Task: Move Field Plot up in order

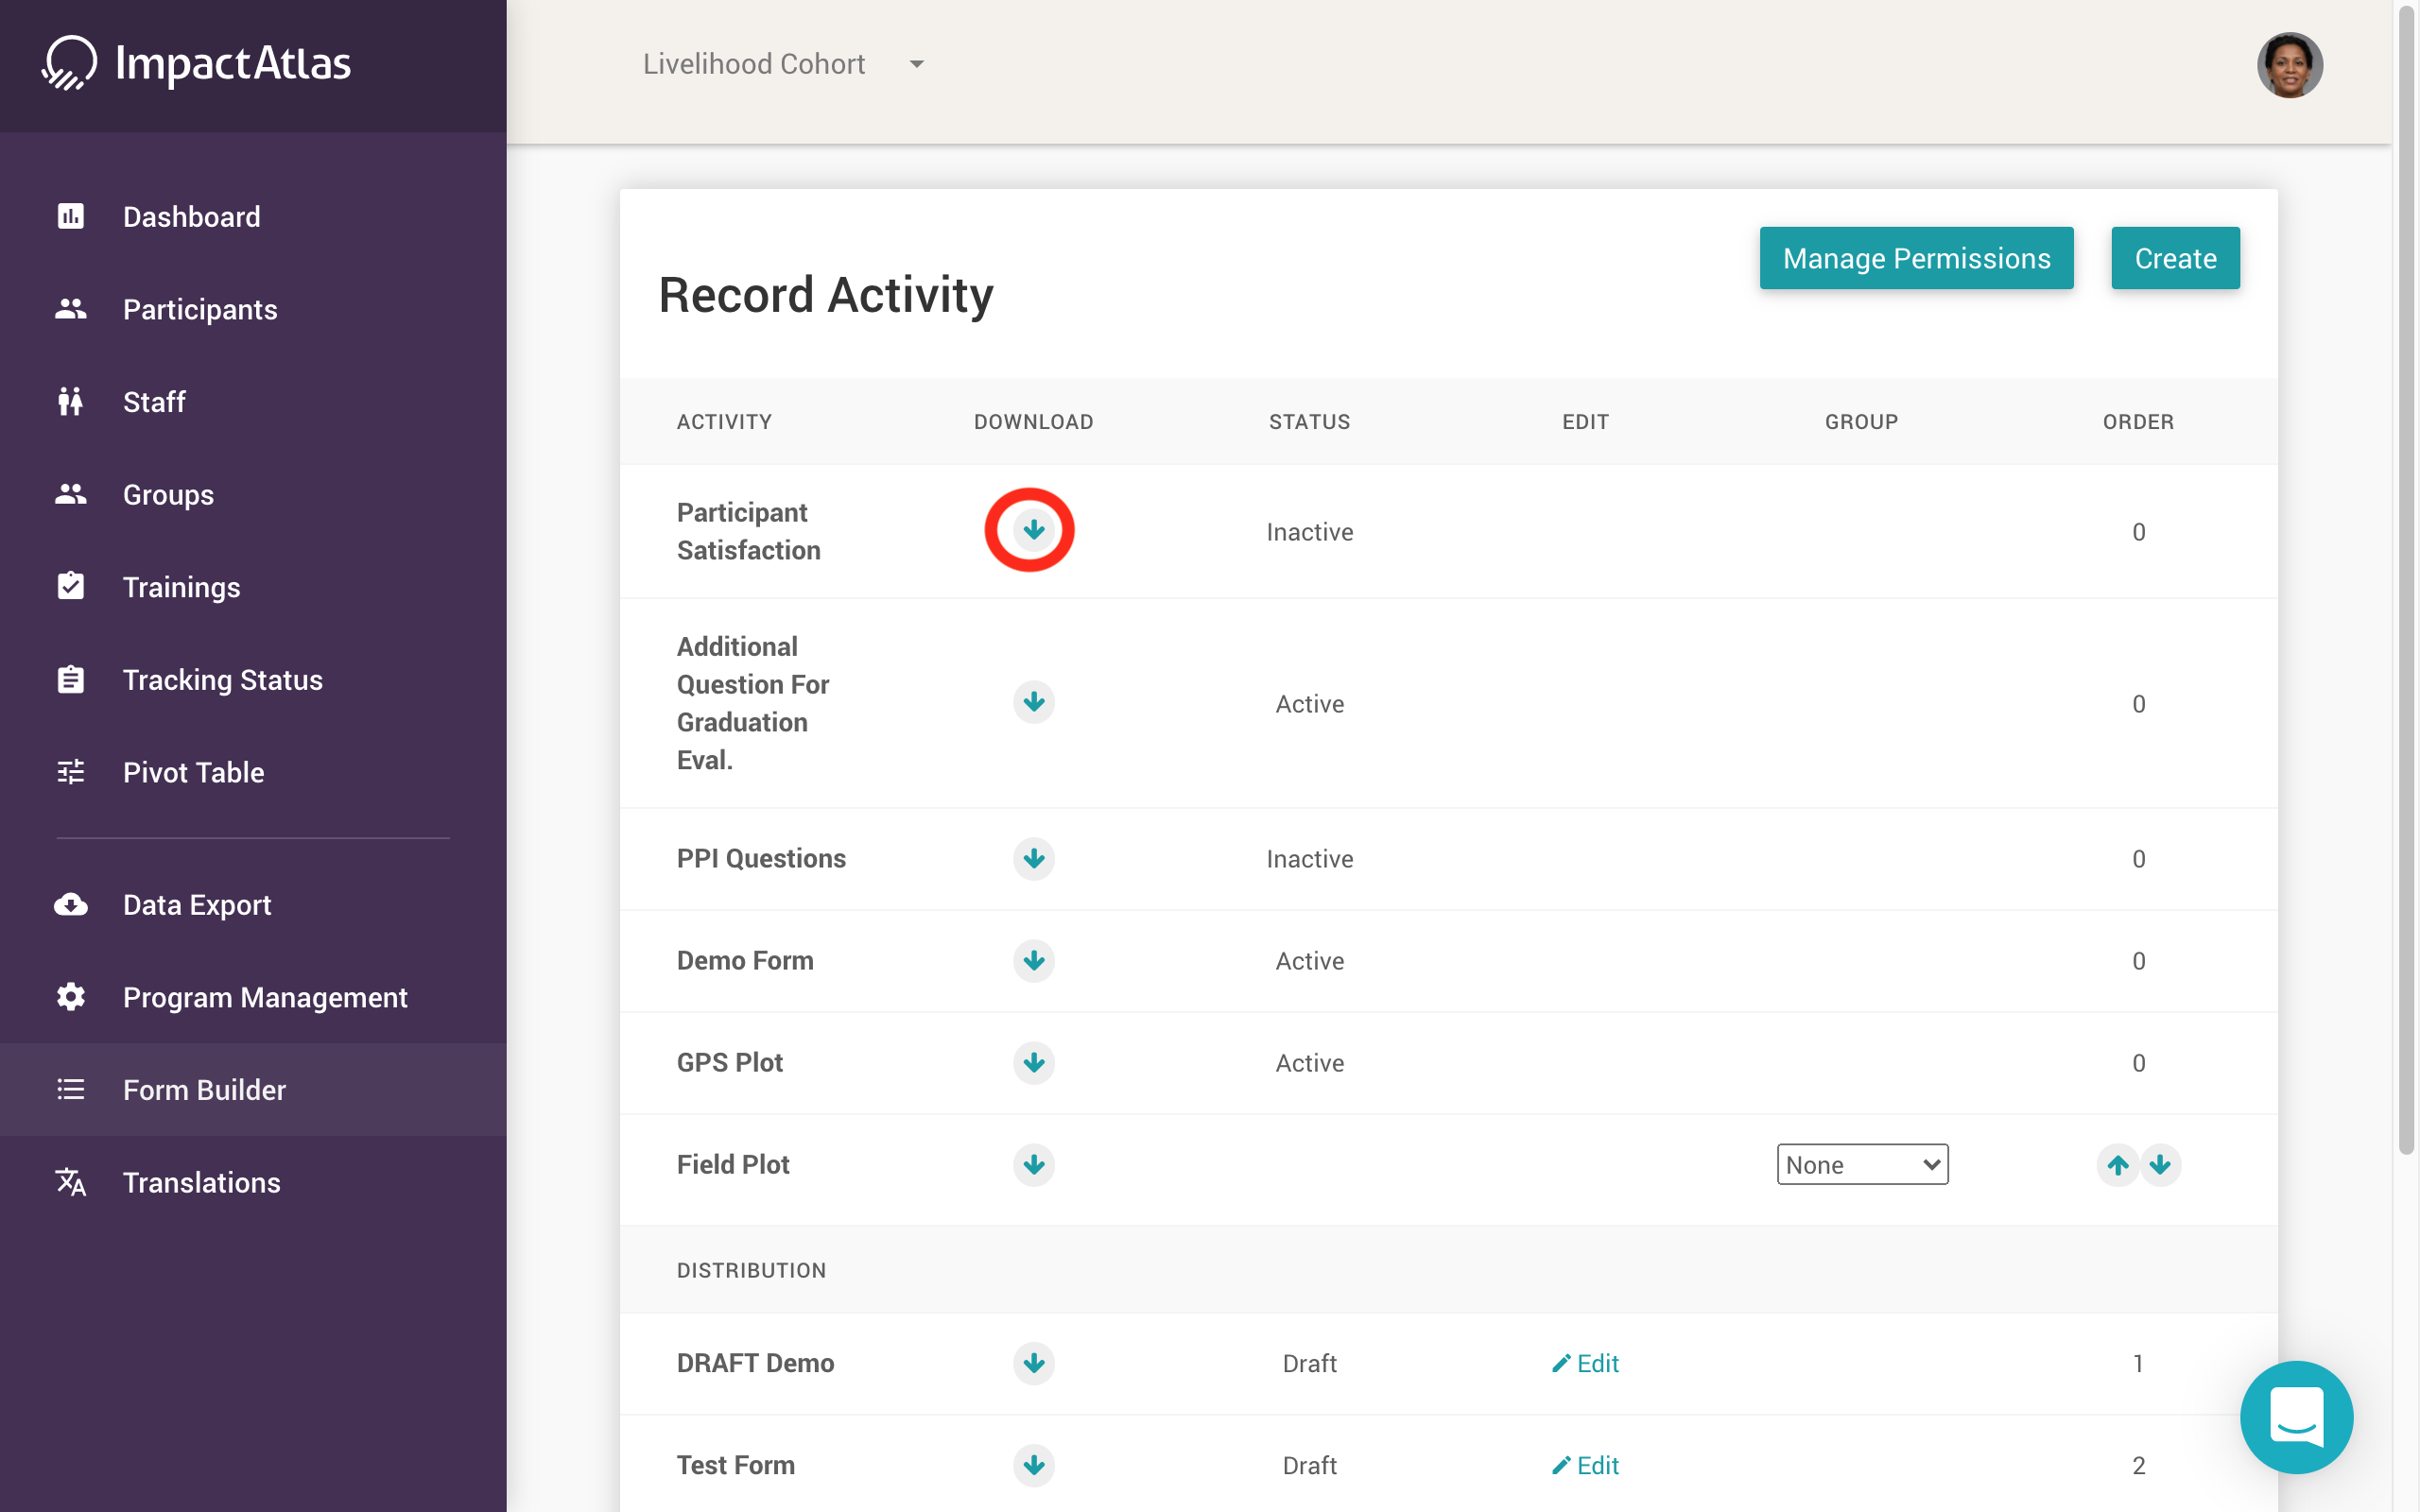Action: point(2117,1165)
